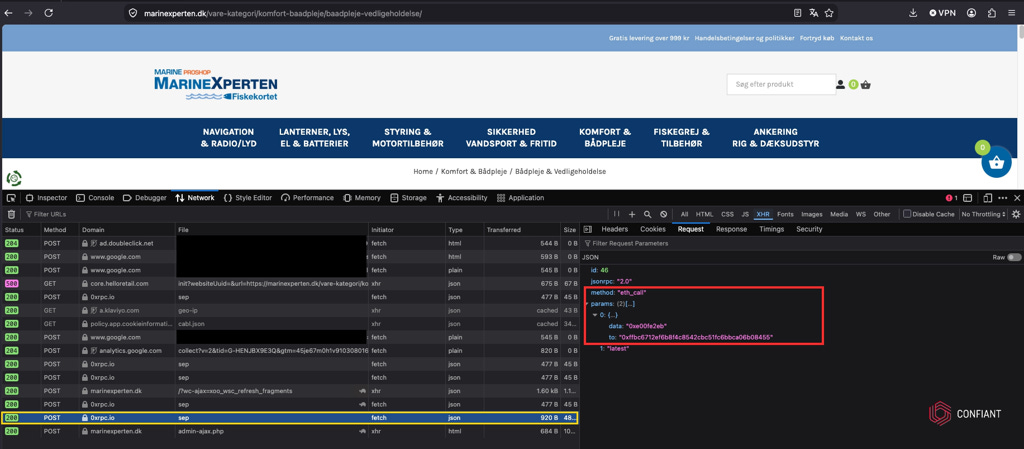Switch to the Inspector tab
The height and width of the screenshot is (449, 1024).
[46, 198]
